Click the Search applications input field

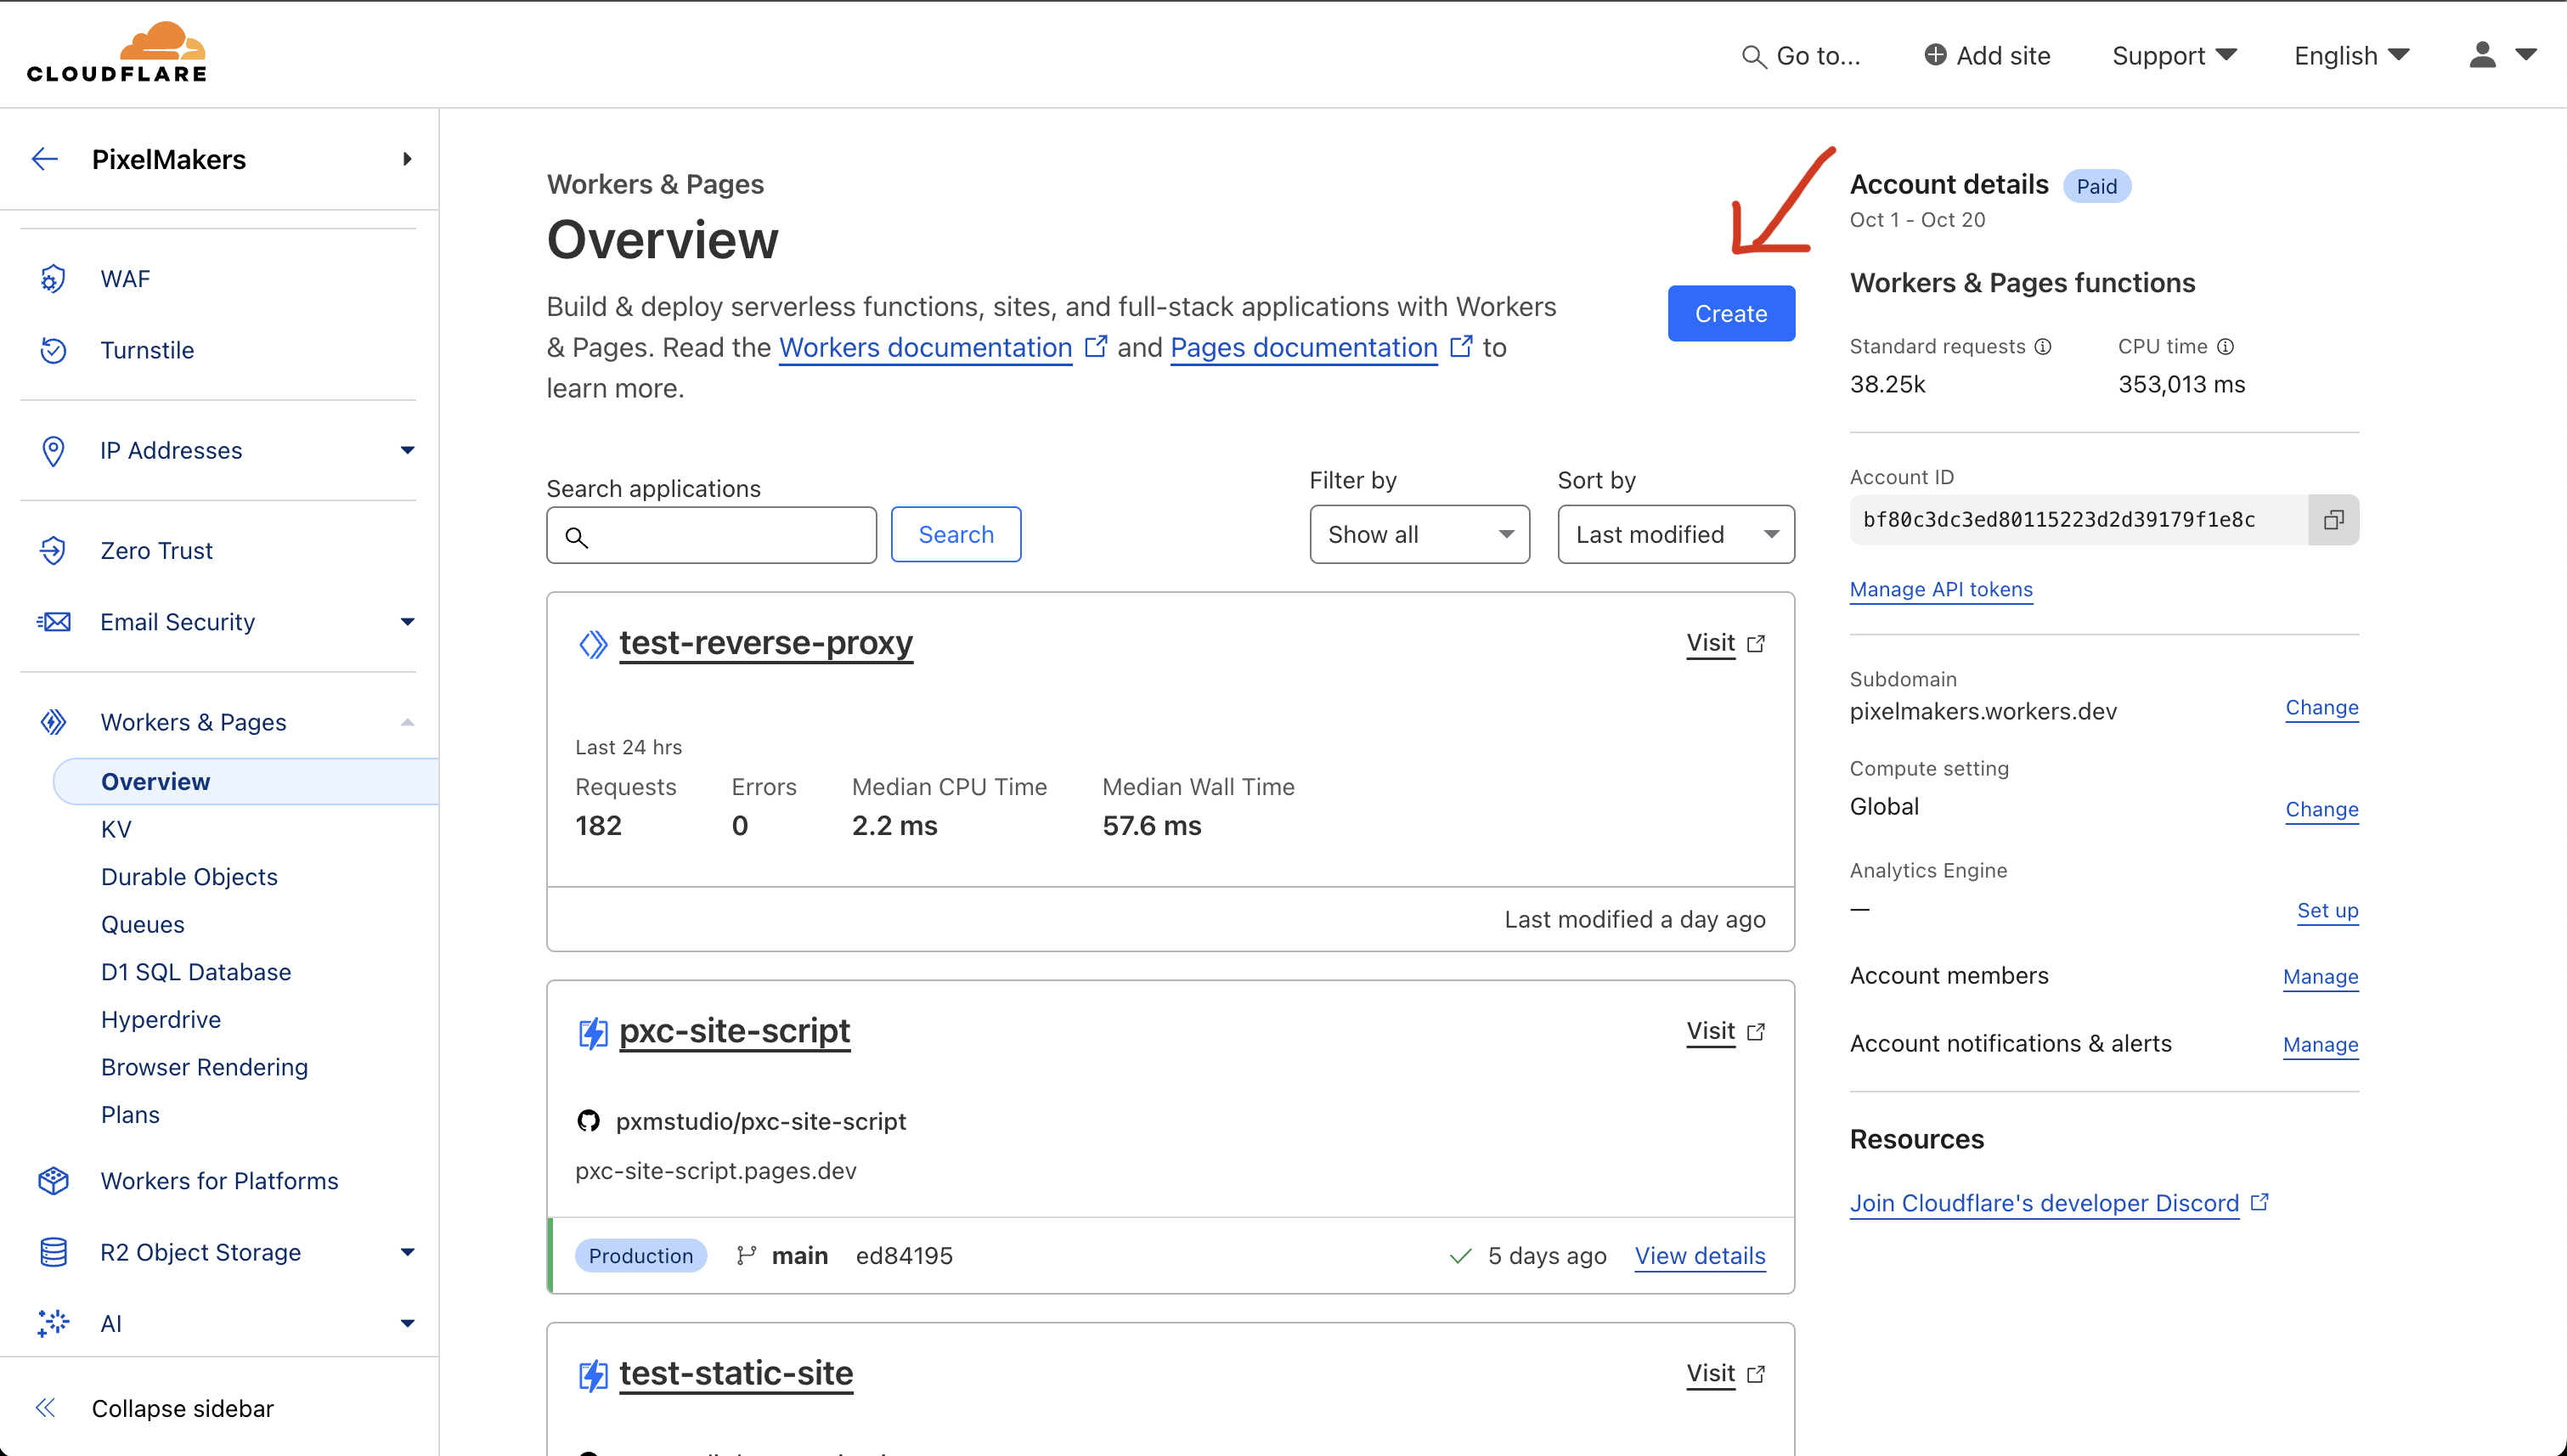[x=711, y=535]
